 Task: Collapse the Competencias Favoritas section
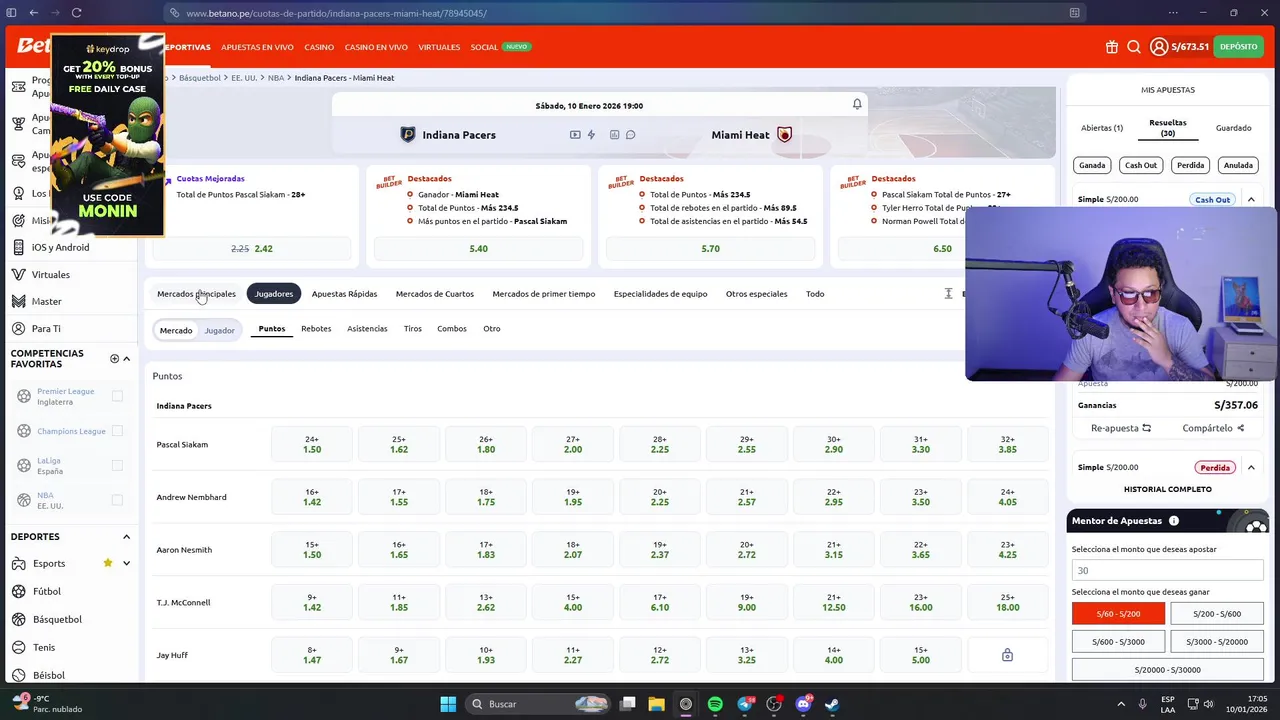coord(126,359)
